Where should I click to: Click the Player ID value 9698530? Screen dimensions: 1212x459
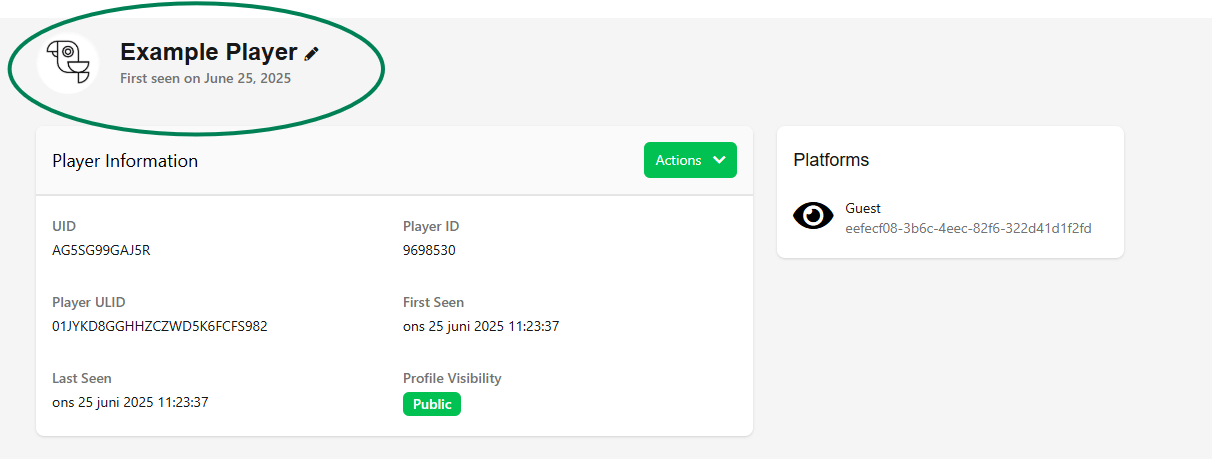point(429,250)
